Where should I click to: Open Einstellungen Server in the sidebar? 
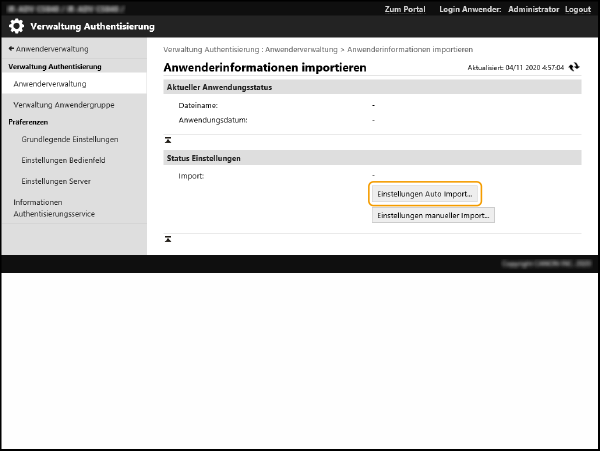tap(56, 181)
